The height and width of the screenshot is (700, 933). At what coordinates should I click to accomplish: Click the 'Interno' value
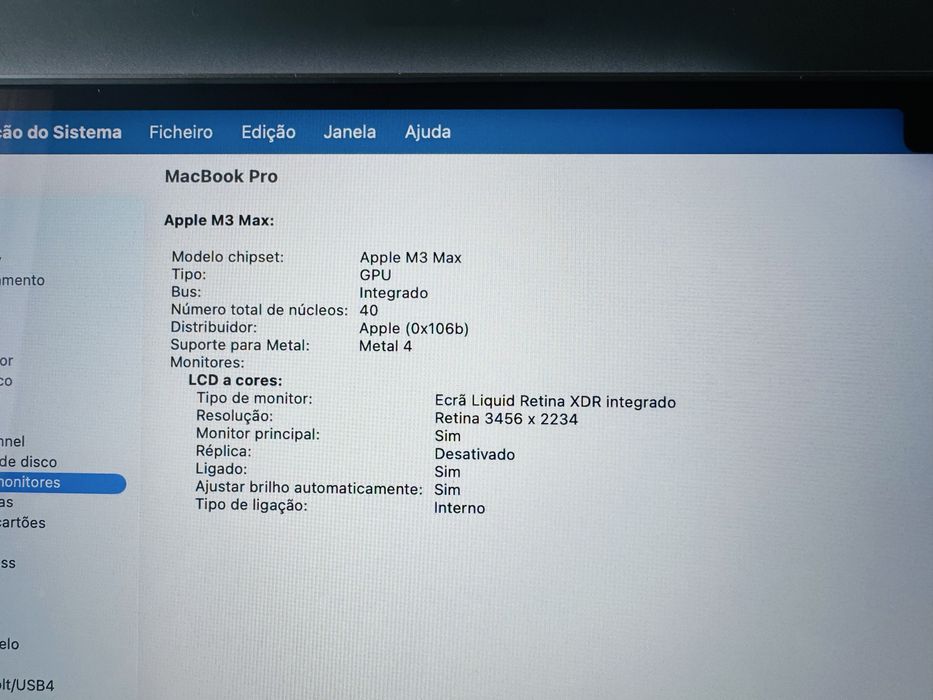point(459,508)
